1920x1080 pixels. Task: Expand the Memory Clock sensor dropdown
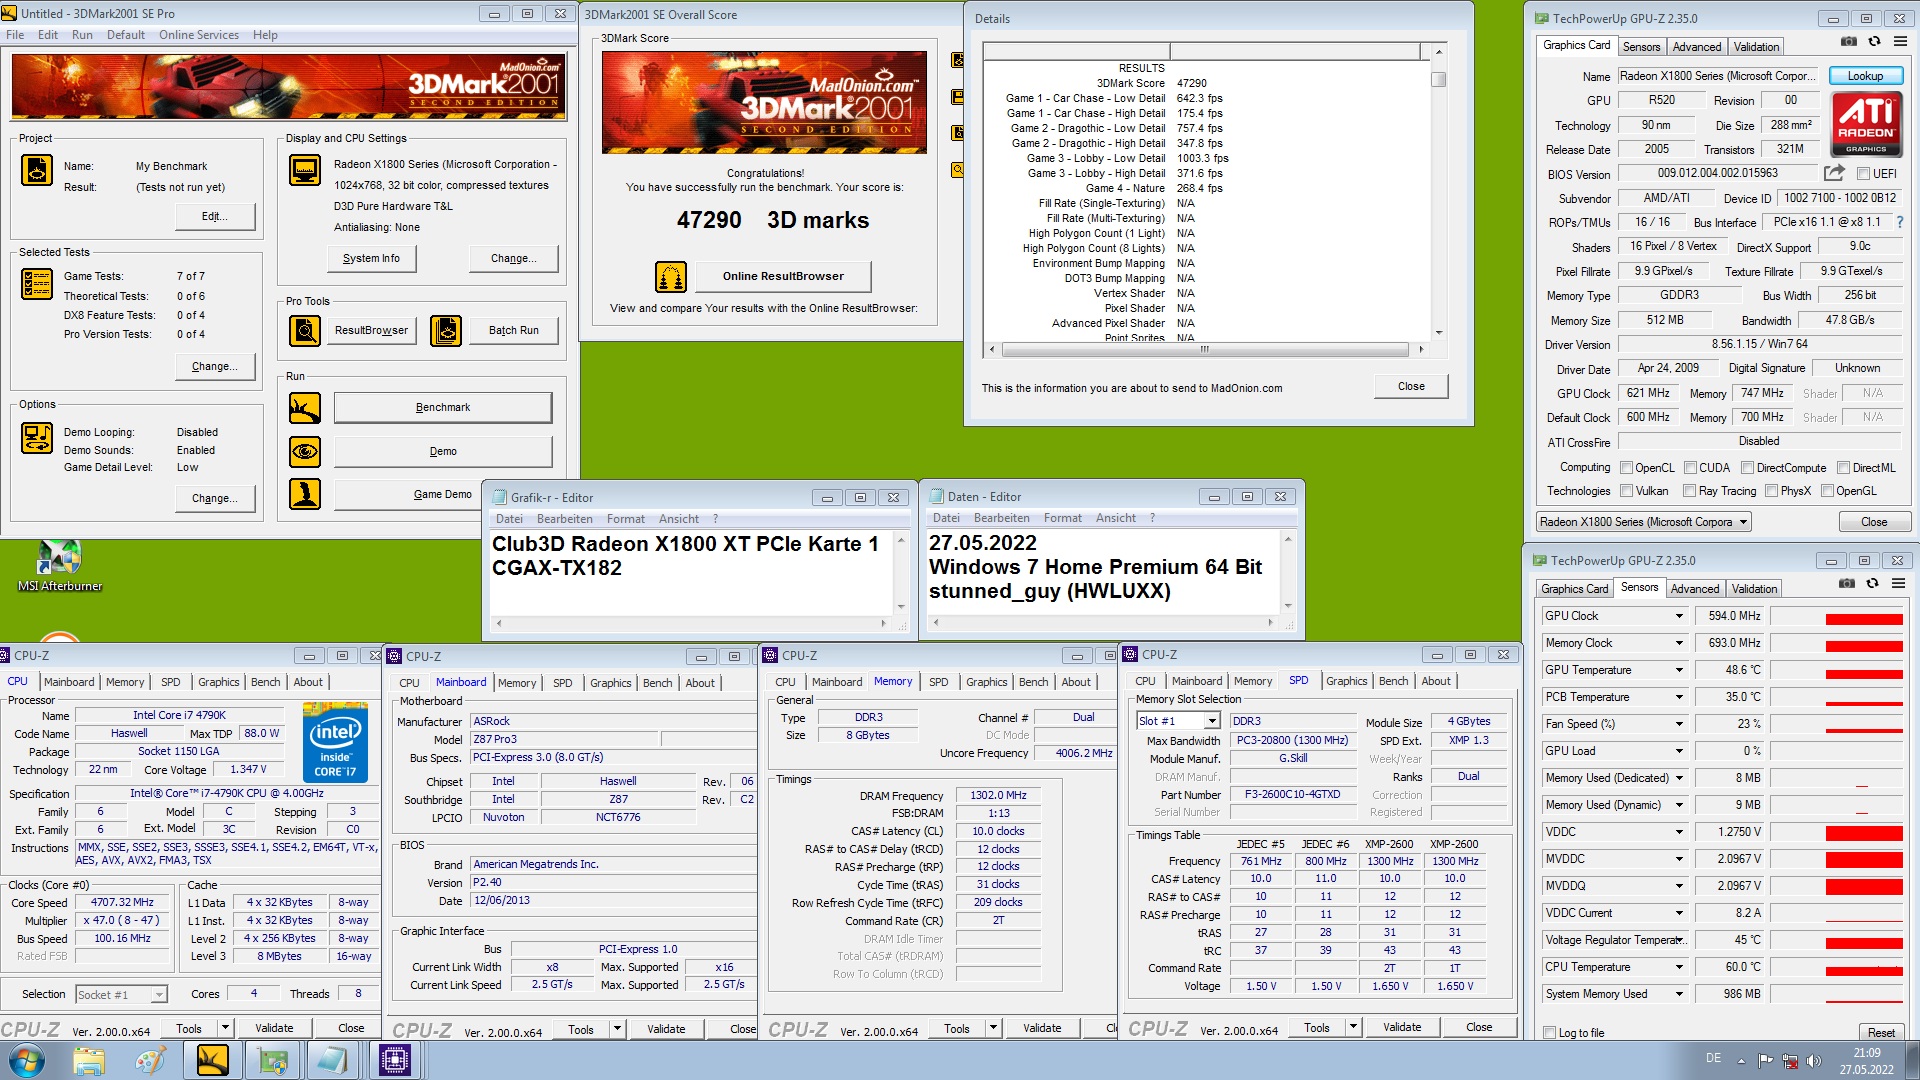tap(1680, 643)
